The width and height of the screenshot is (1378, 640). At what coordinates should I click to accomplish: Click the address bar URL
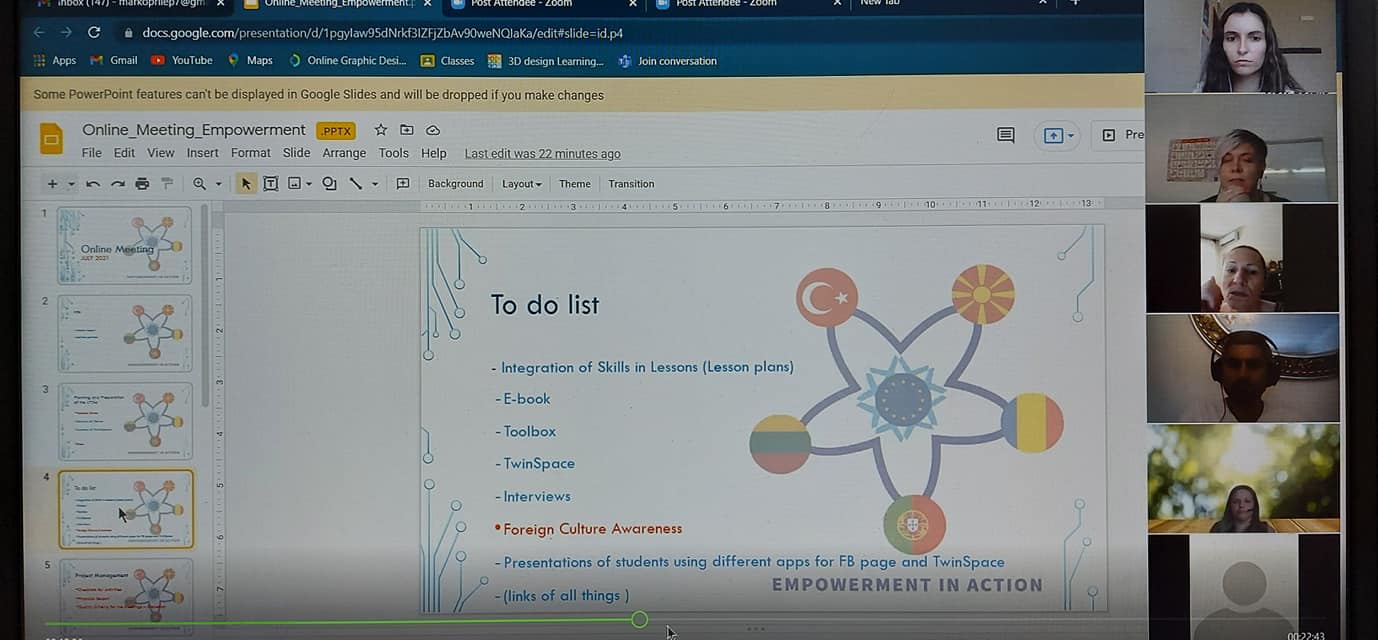[x=382, y=33]
